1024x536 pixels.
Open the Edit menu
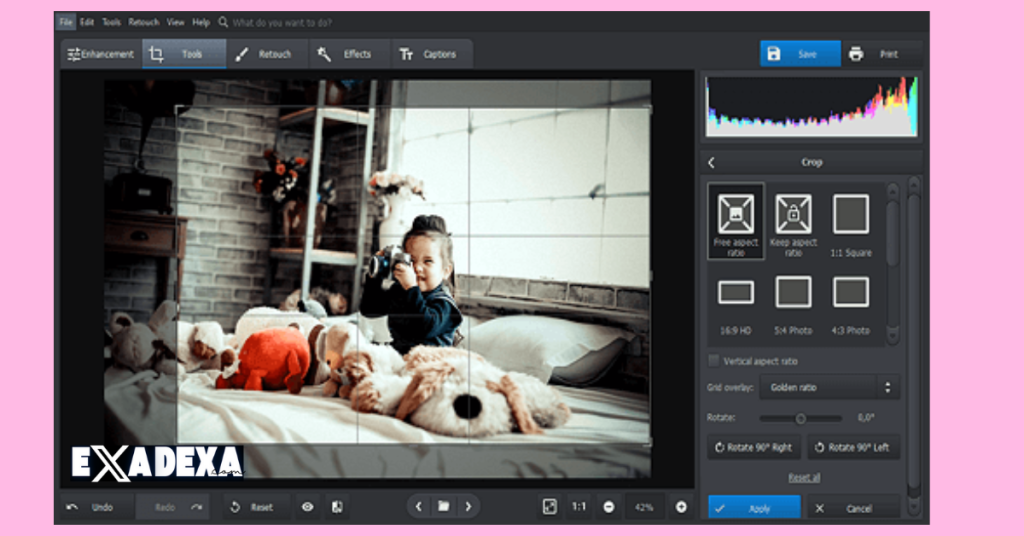point(87,22)
